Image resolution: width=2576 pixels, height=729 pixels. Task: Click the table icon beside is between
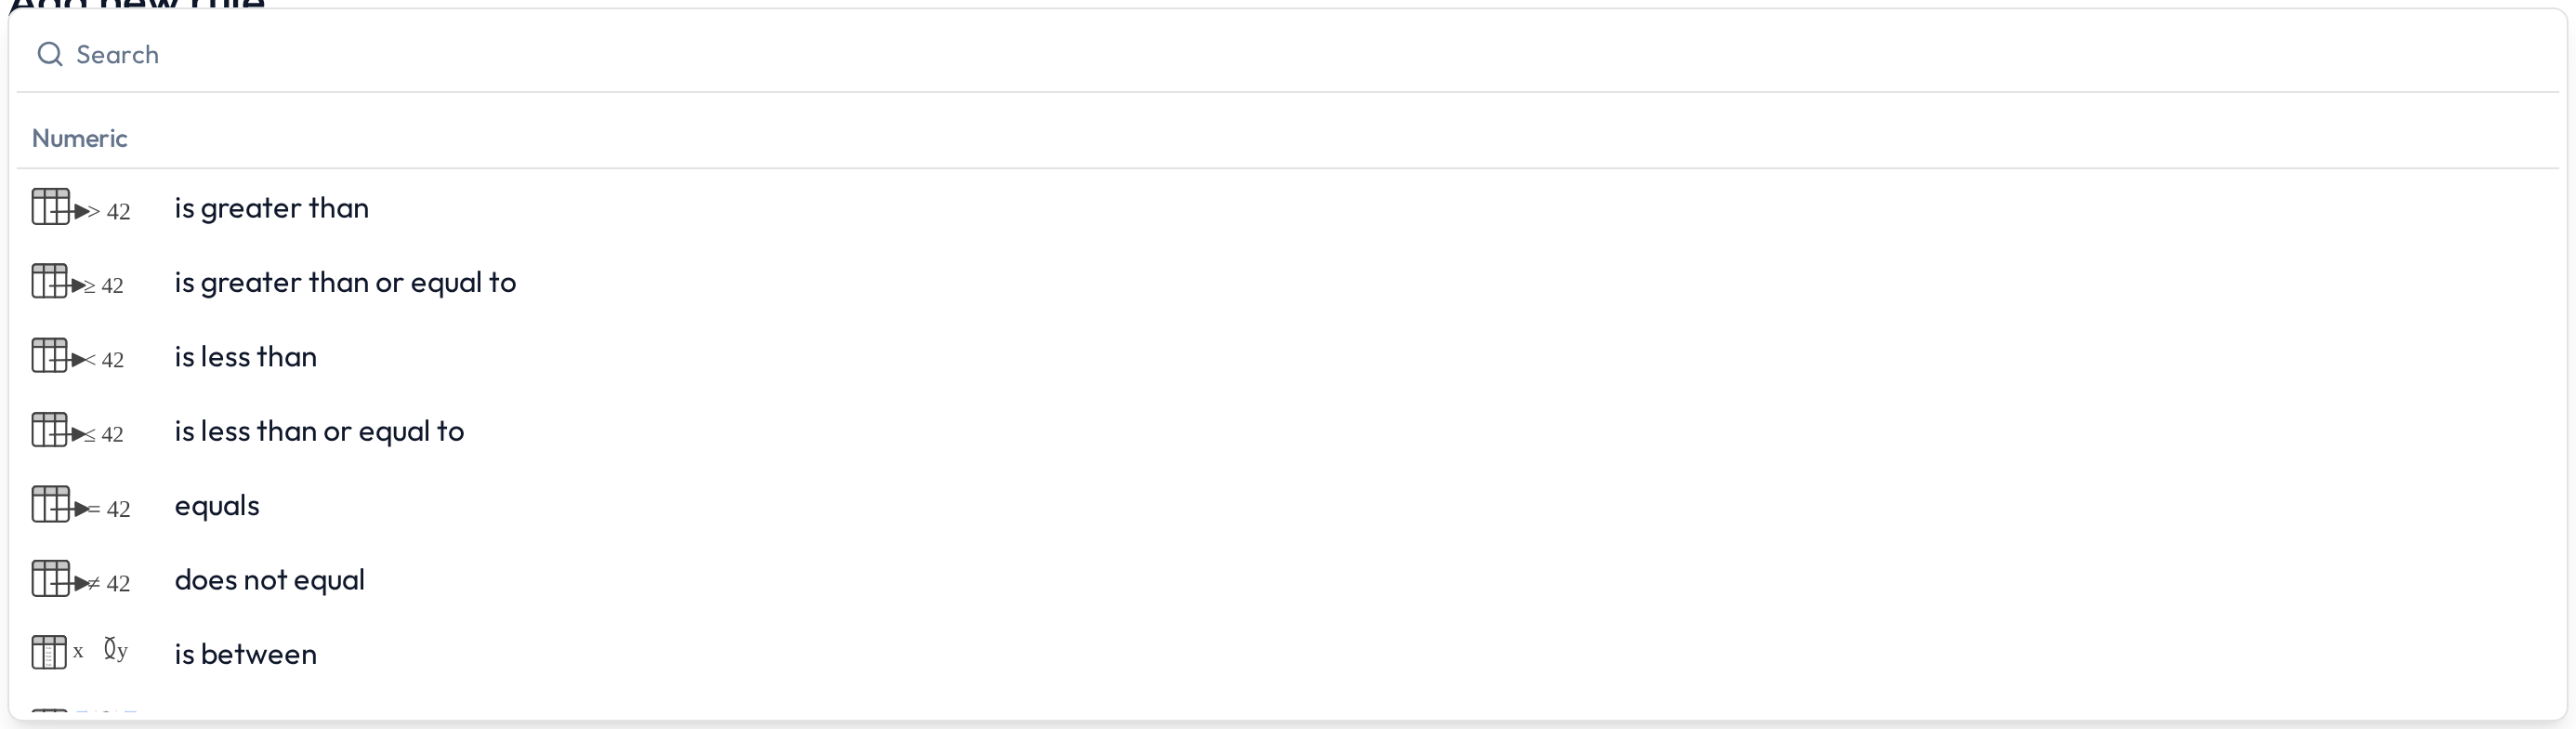pyautogui.click(x=49, y=653)
